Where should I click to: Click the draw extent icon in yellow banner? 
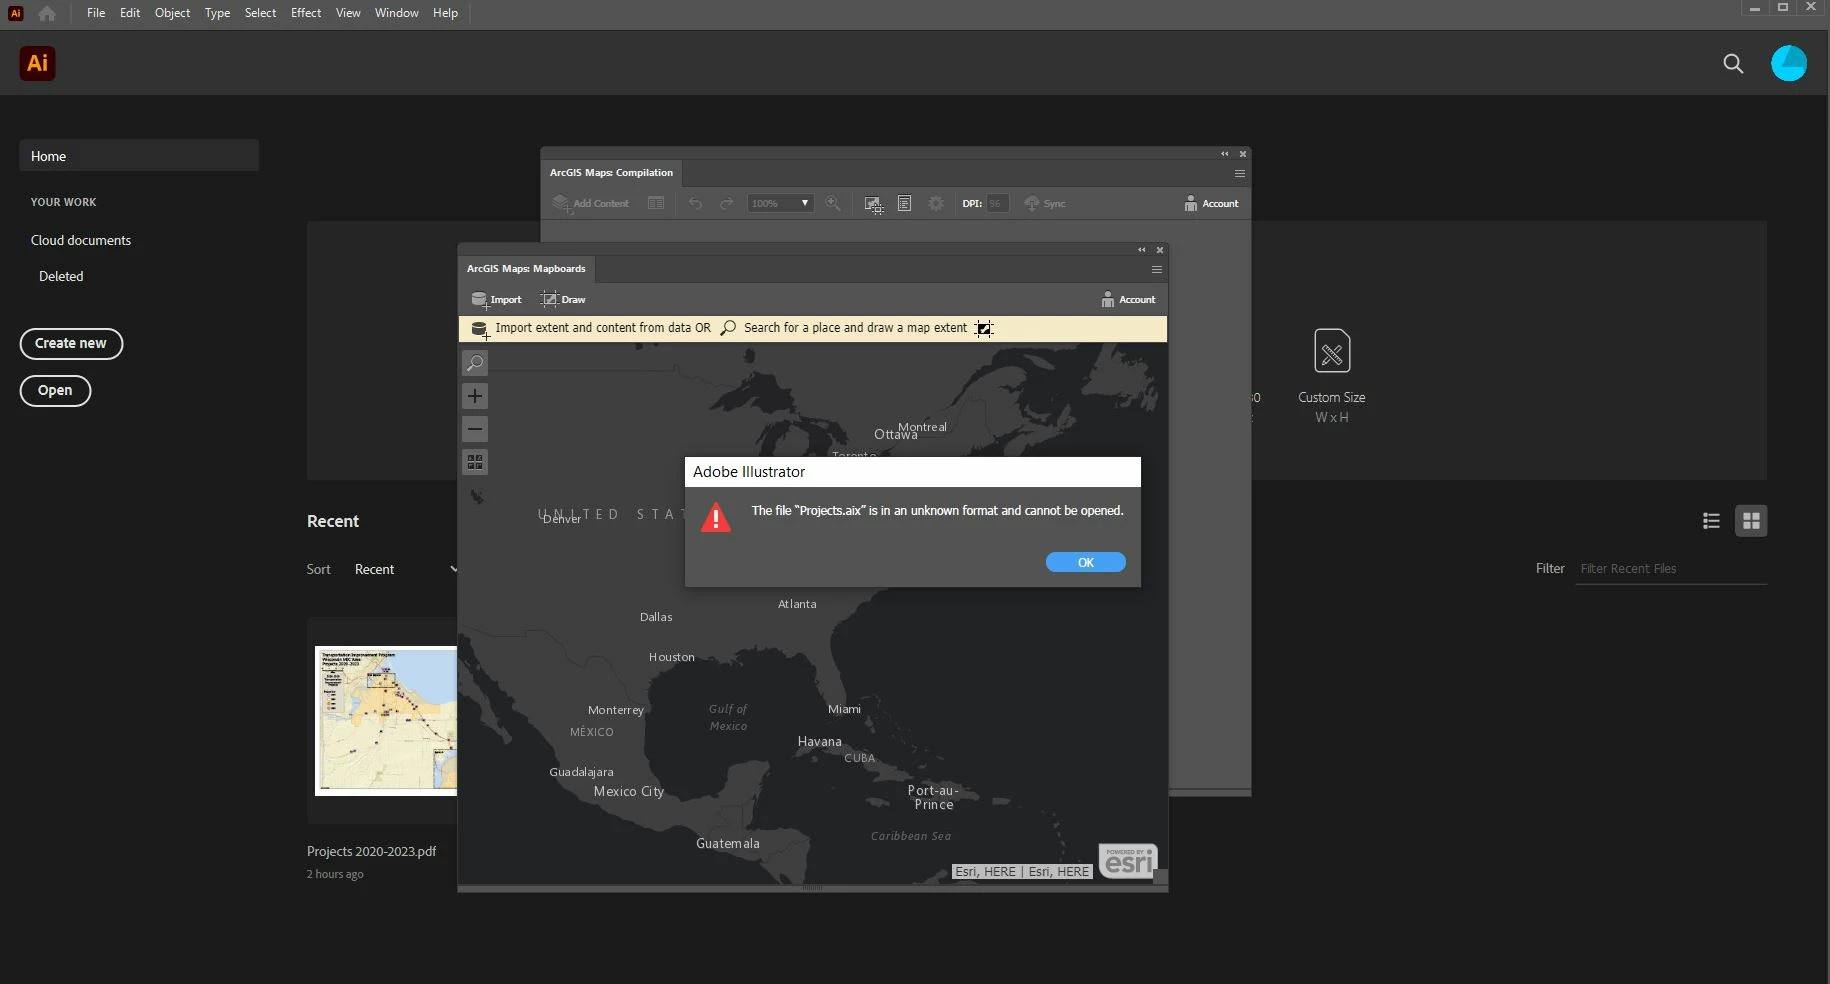[984, 329]
